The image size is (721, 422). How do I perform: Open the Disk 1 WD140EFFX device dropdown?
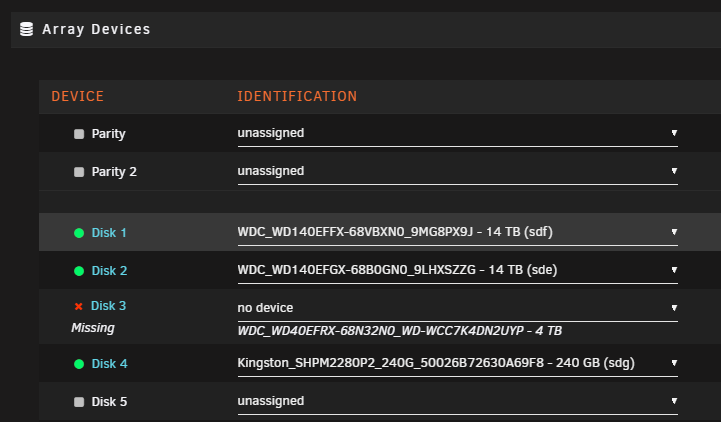458,232
